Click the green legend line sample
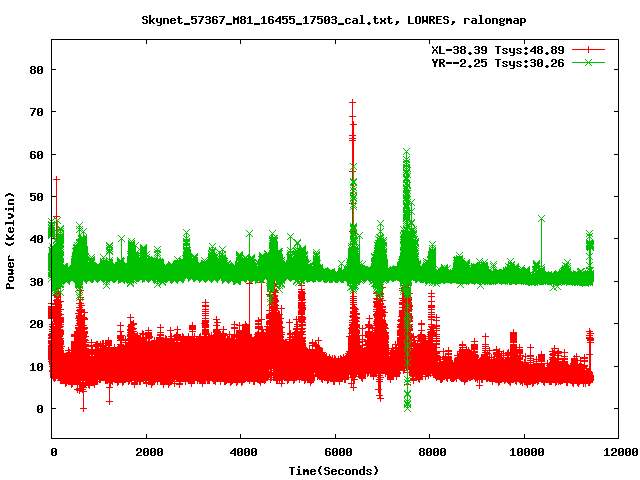Image resolution: width=640 pixels, height=480 pixels. [x=588, y=62]
